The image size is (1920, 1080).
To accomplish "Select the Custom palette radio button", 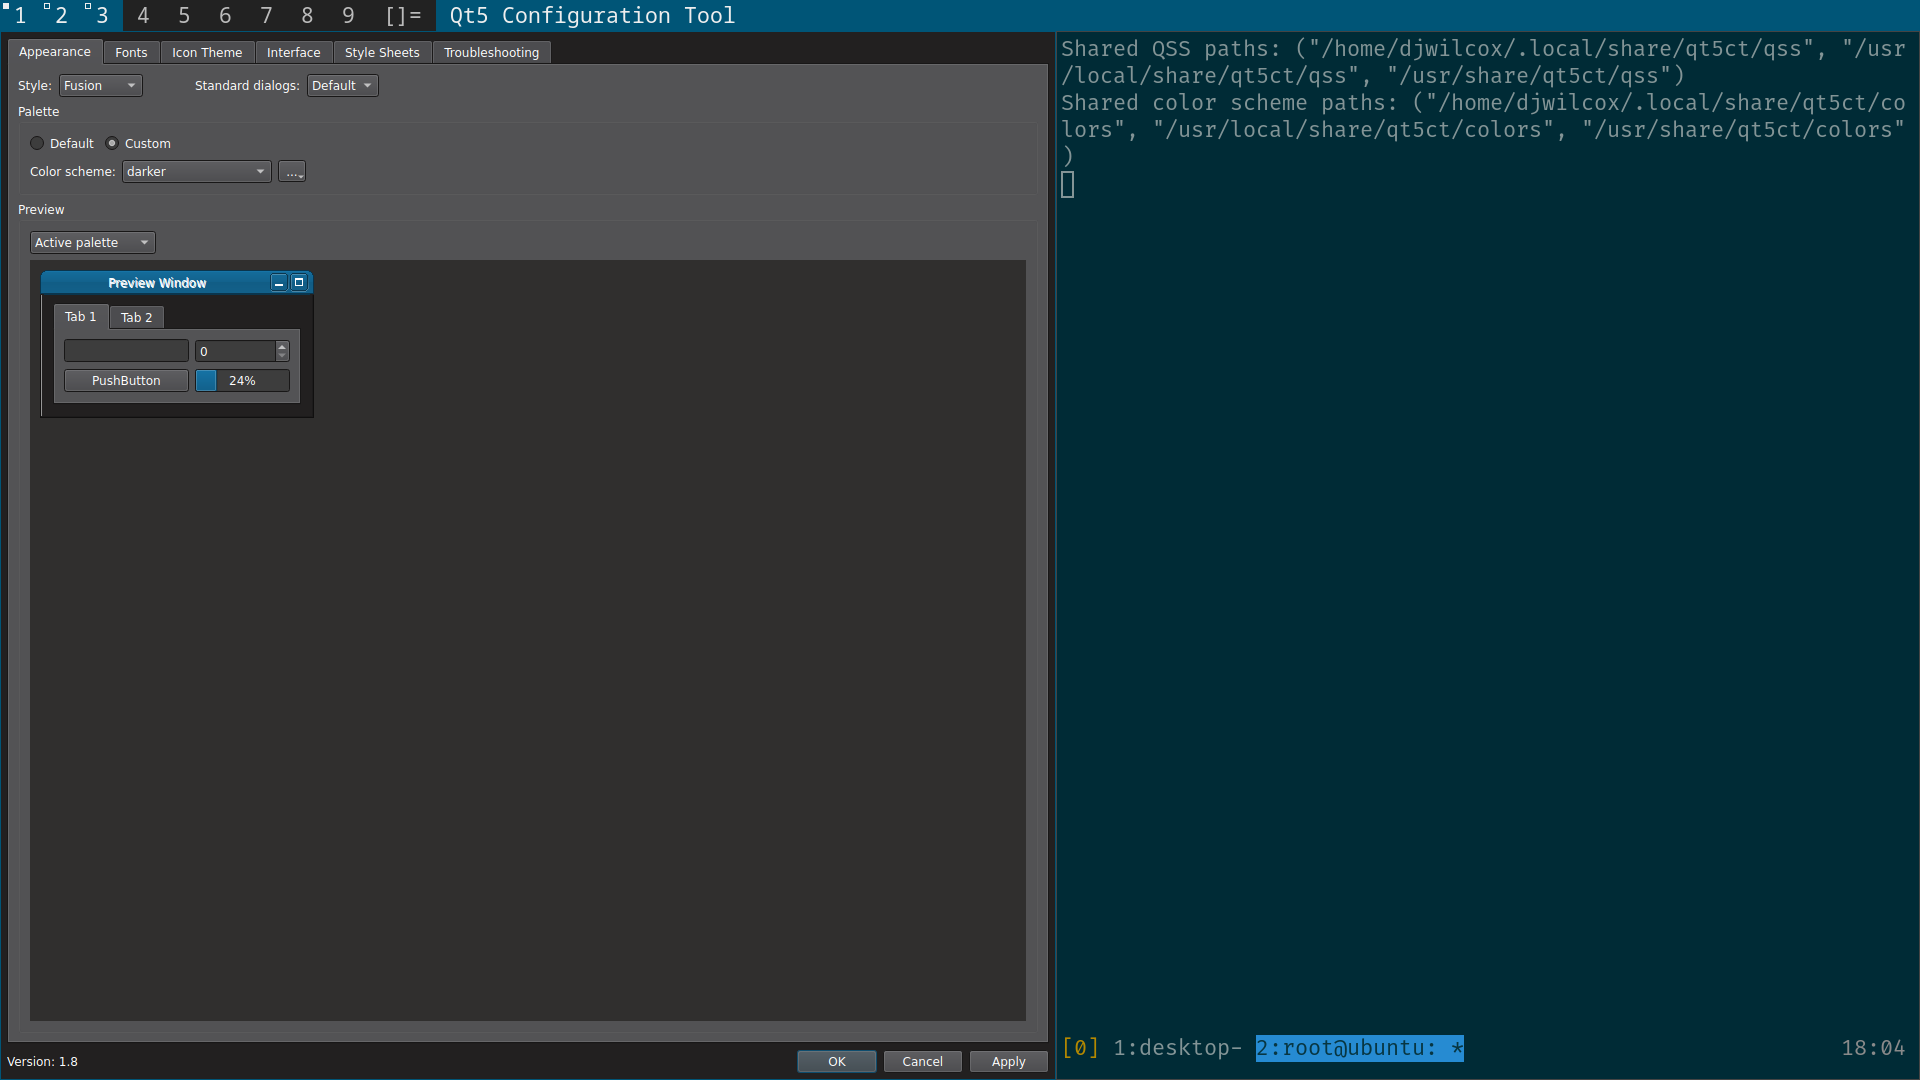I will [x=112, y=144].
